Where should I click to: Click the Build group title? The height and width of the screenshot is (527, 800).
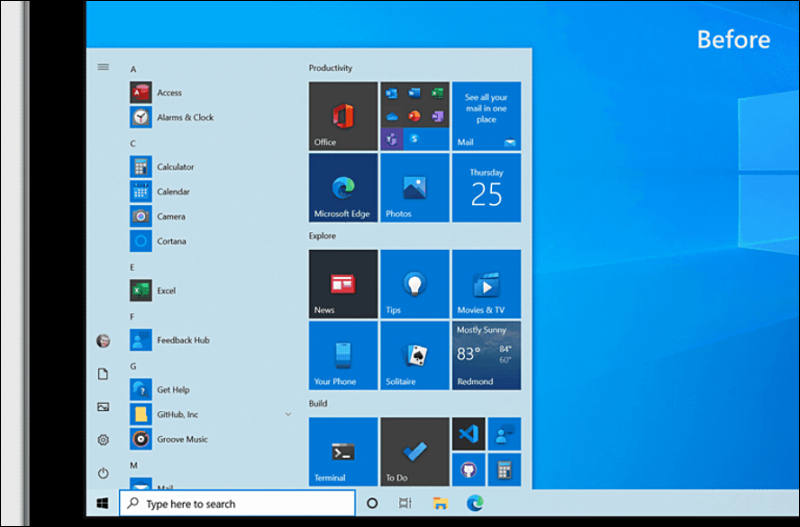318,404
